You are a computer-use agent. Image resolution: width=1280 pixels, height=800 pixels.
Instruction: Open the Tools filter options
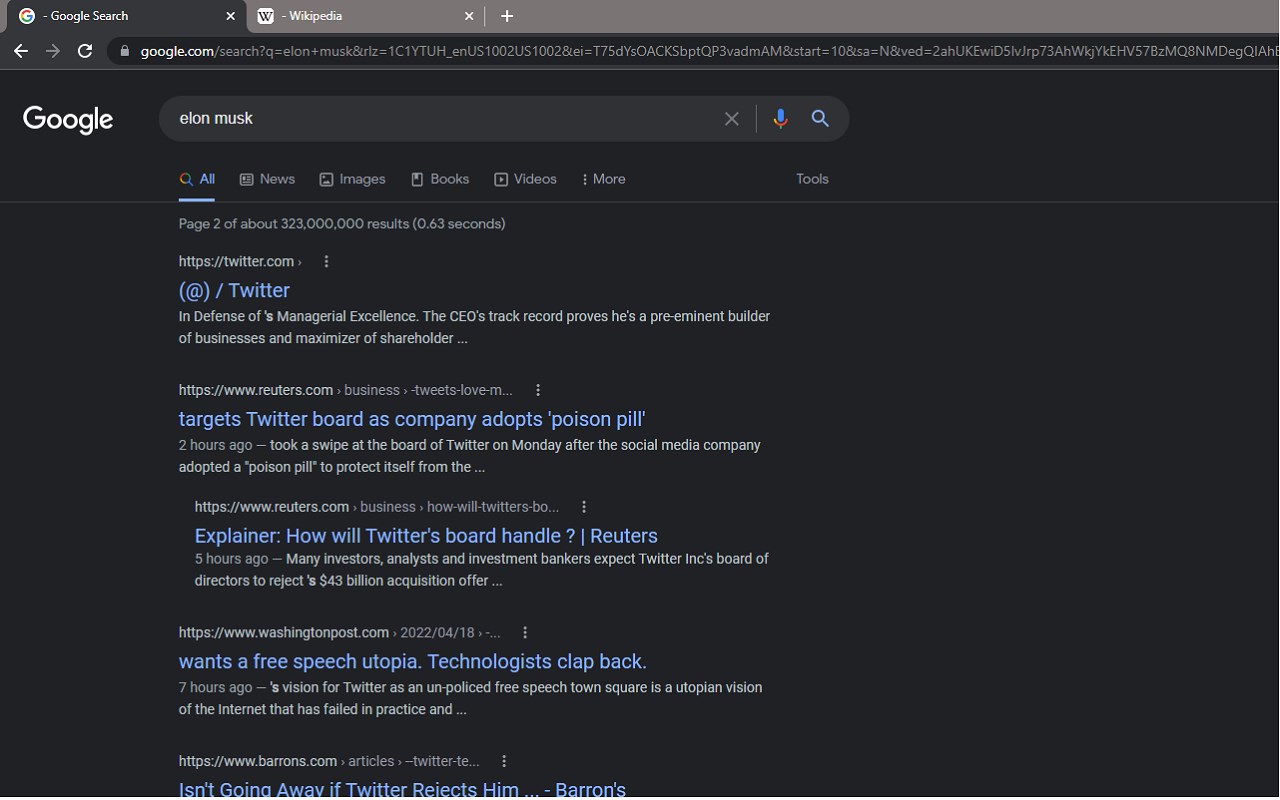(x=812, y=180)
